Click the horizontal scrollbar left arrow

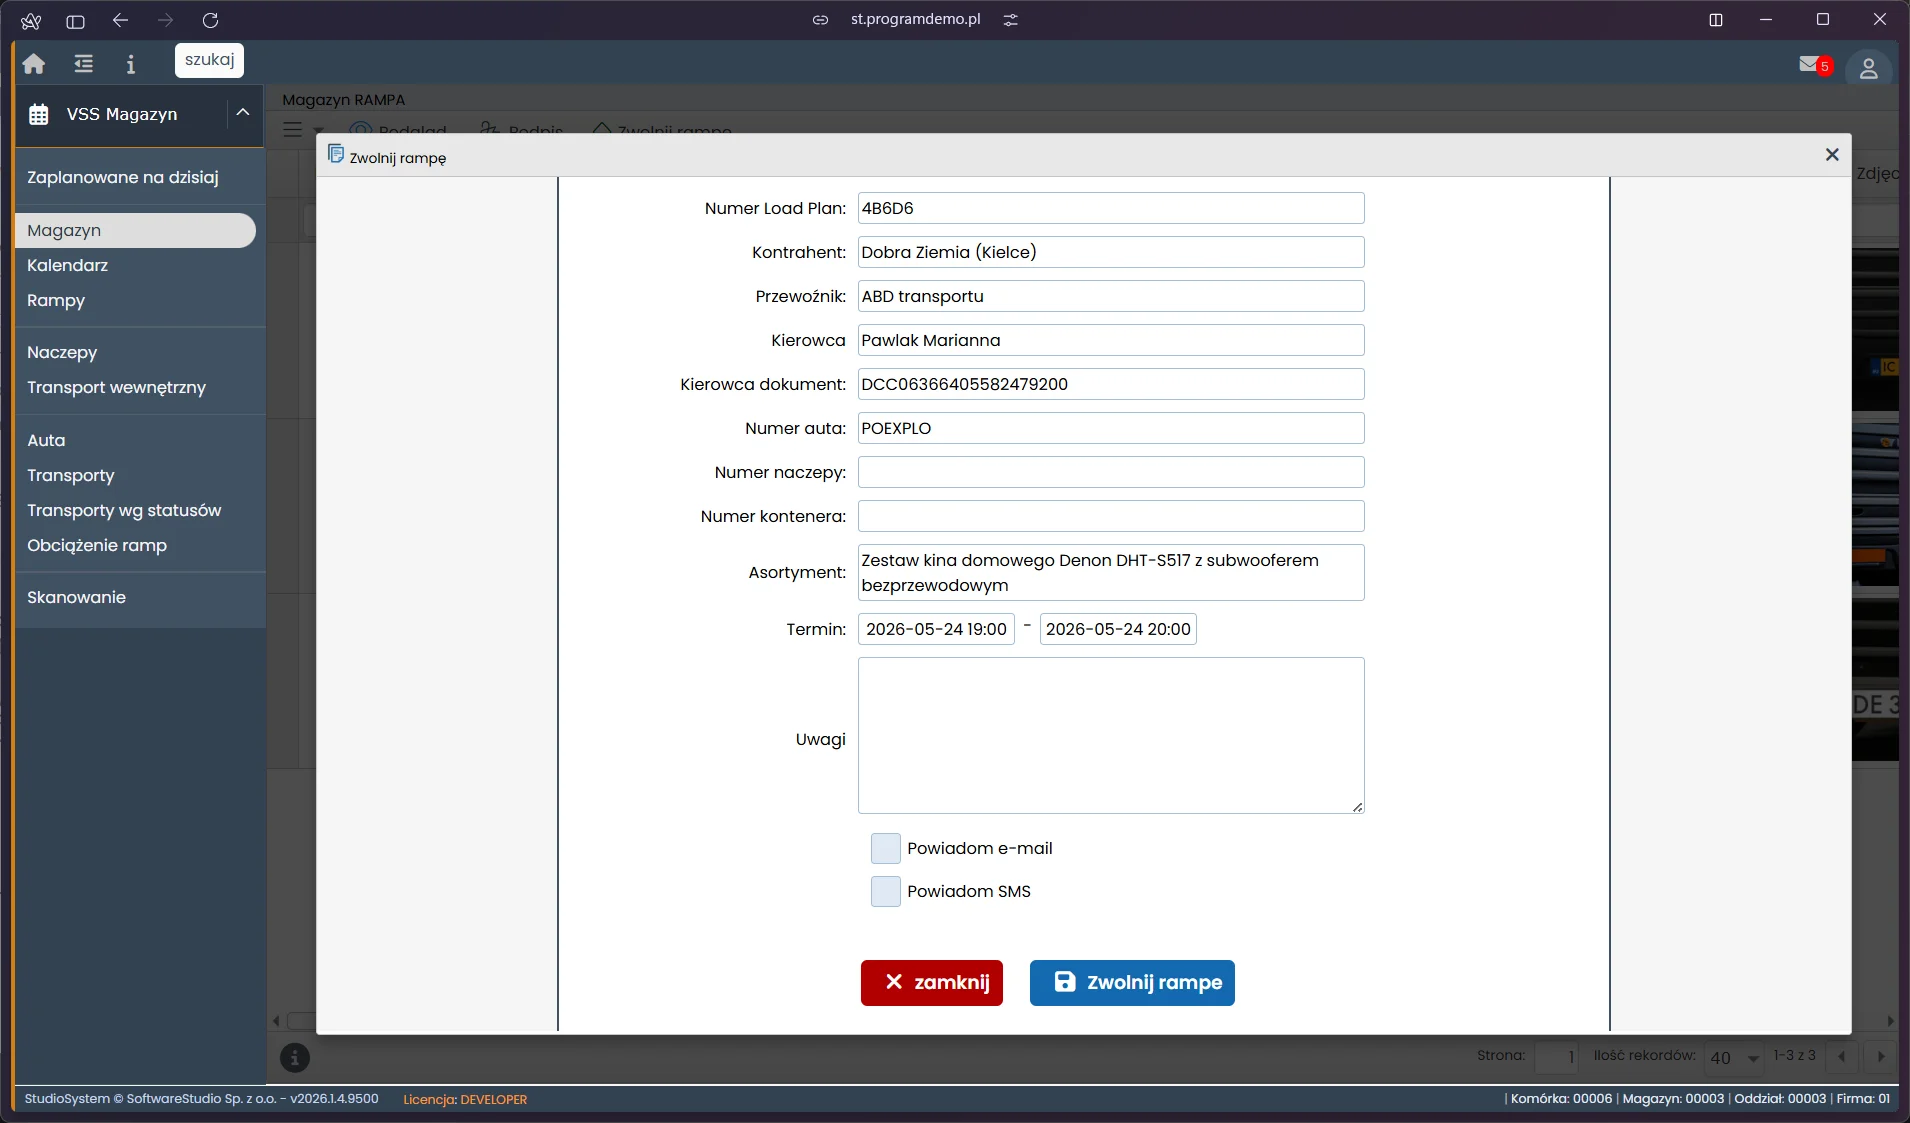click(x=277, y=1021)
